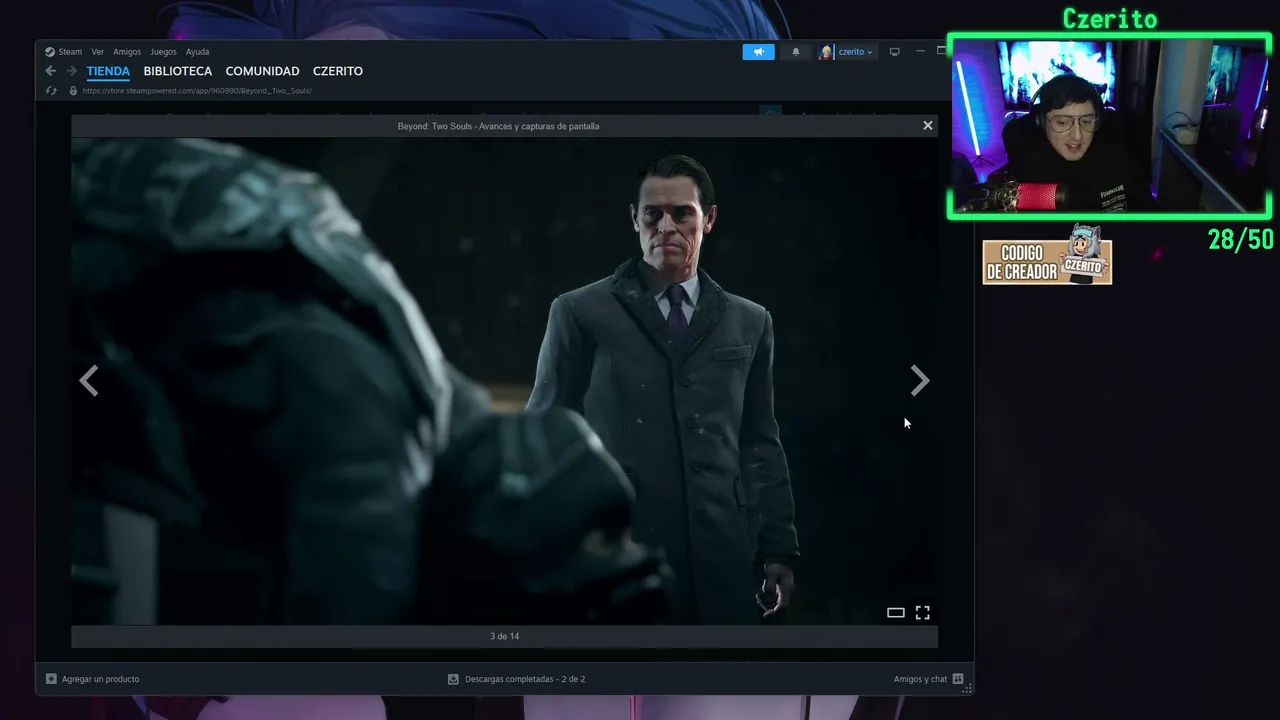Open the CZERITO profile tab

pyautogui.click(x=338, y=71)
